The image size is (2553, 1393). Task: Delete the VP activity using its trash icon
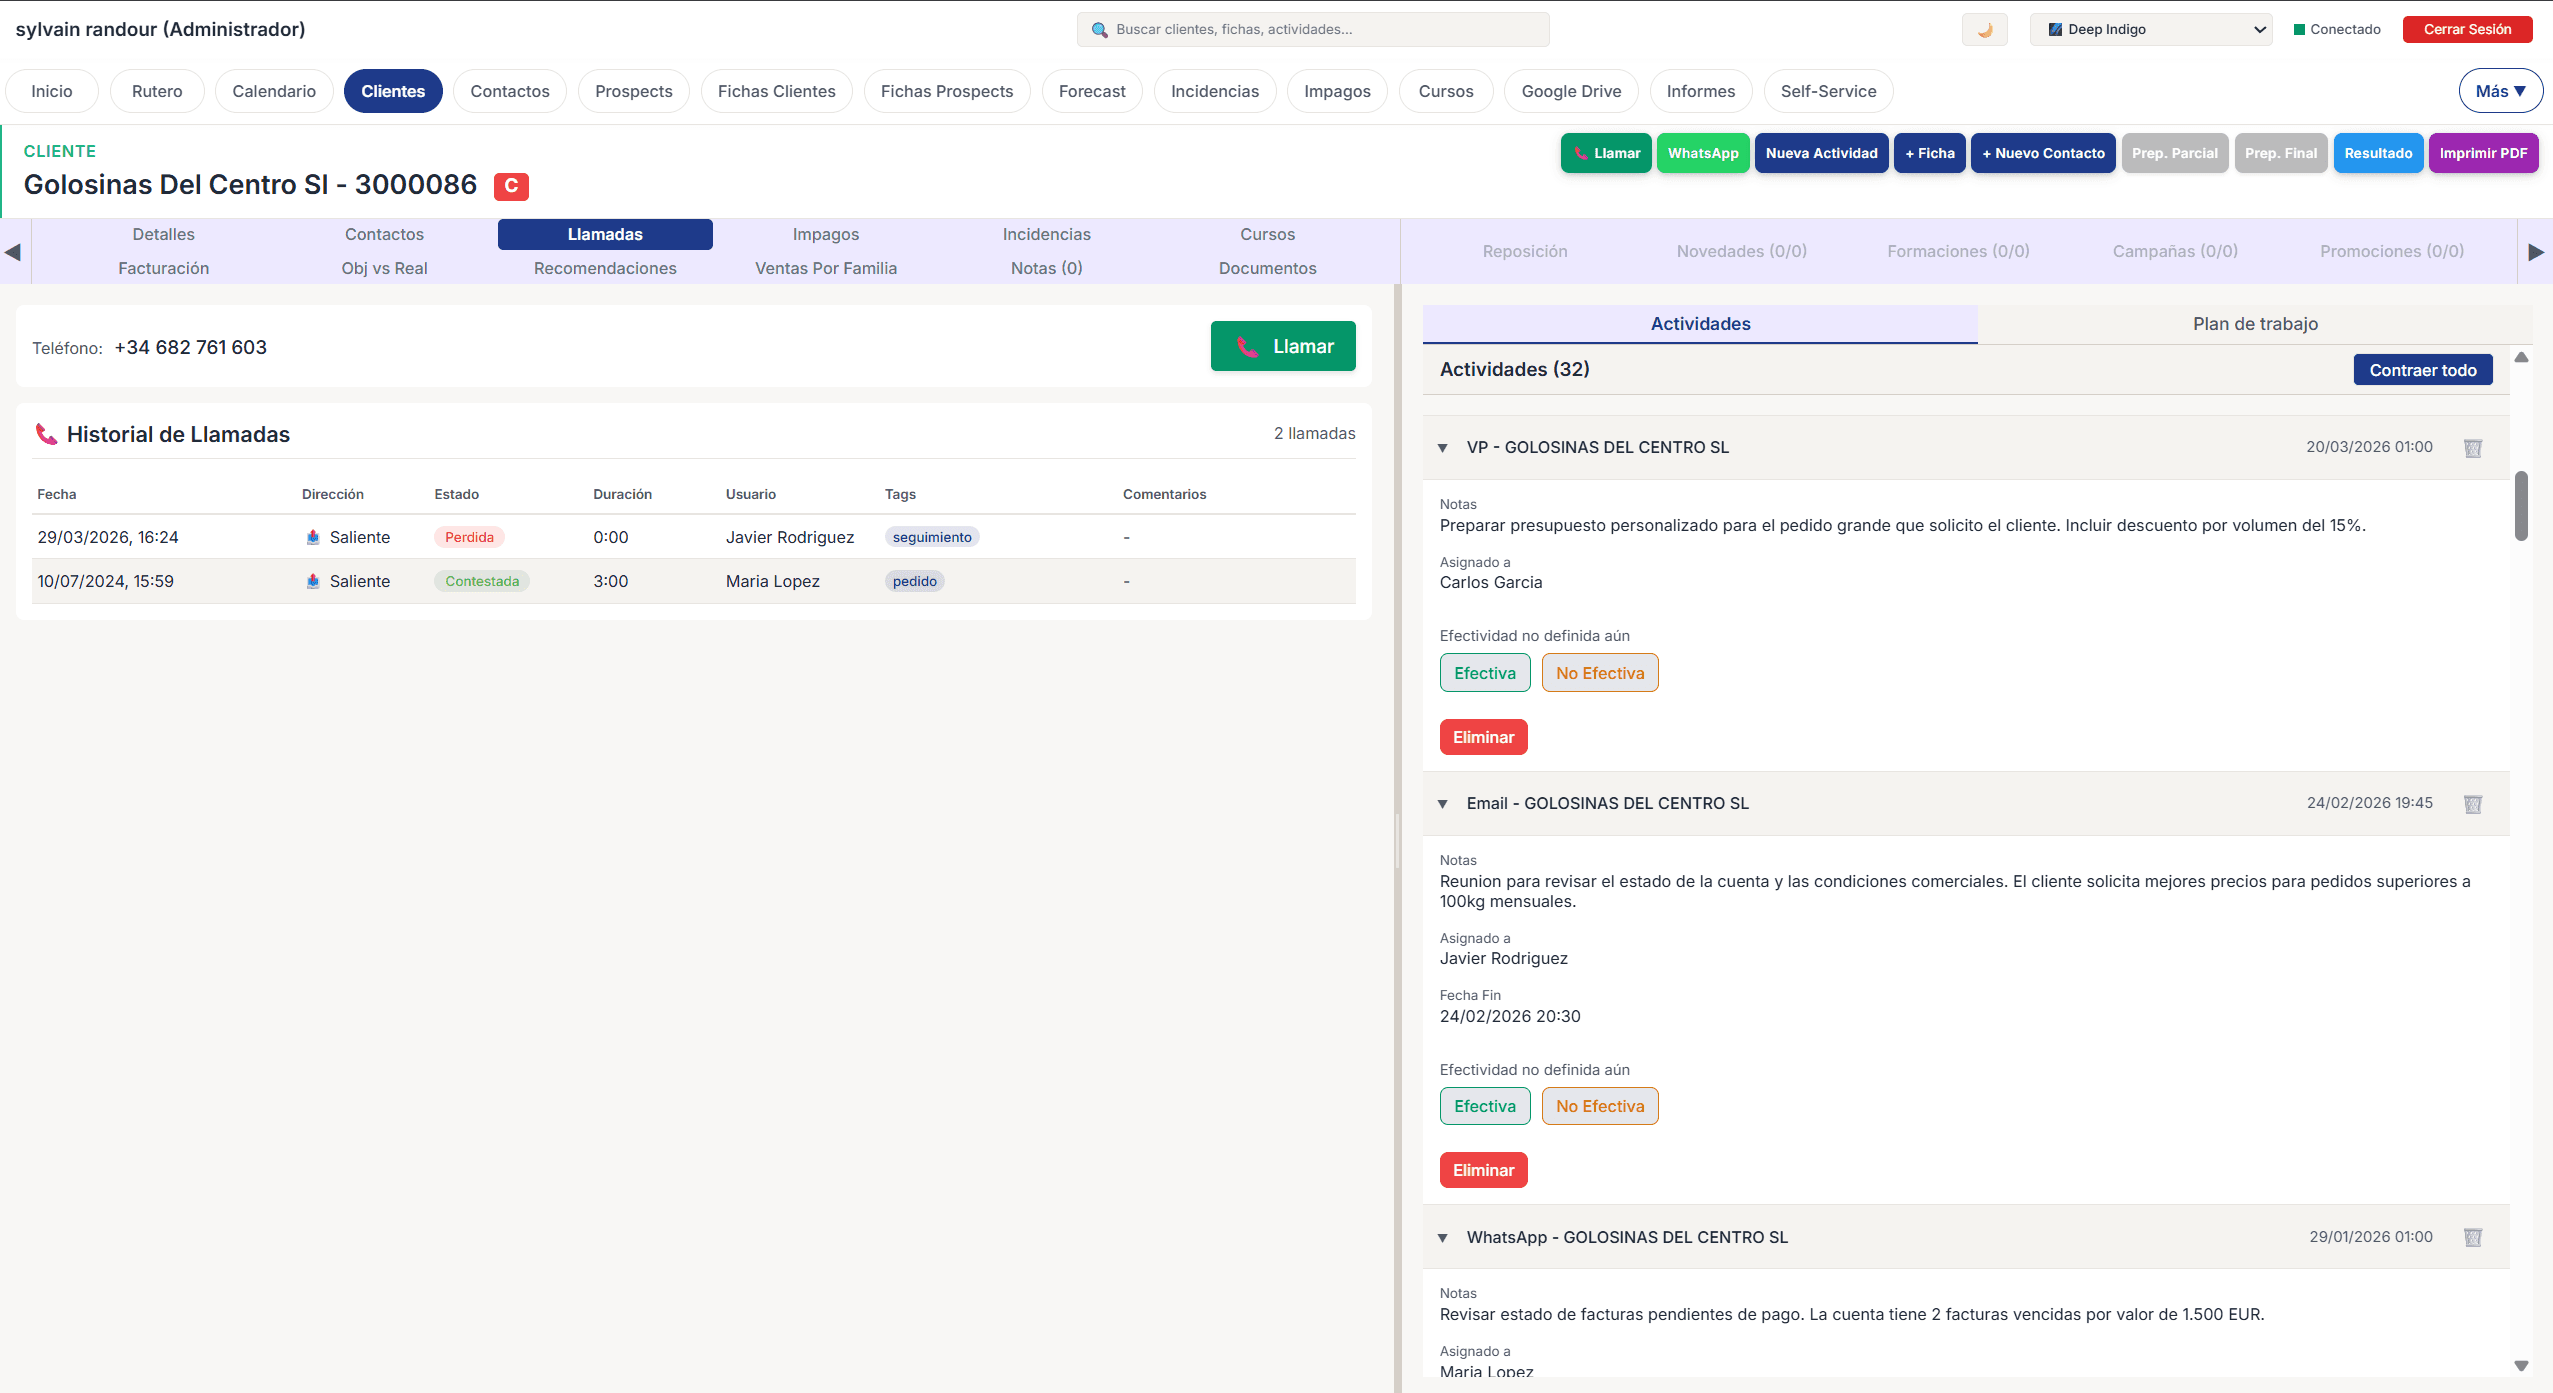[x=2473, y=448]
